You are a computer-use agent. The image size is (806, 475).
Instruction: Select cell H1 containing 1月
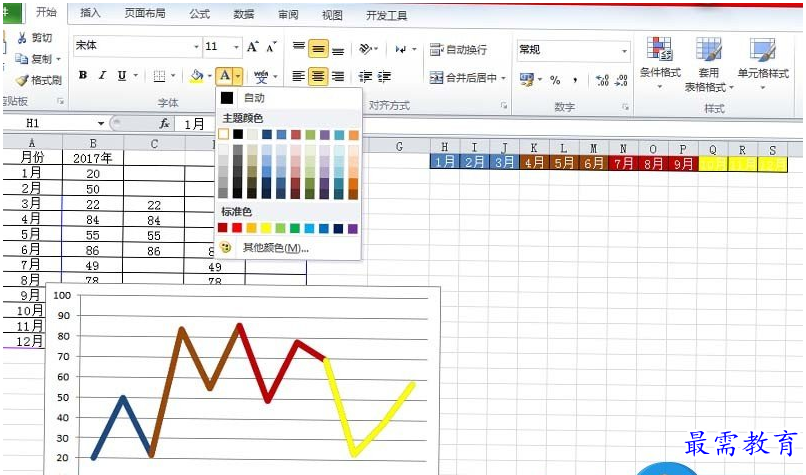click(x=445, y=162)
